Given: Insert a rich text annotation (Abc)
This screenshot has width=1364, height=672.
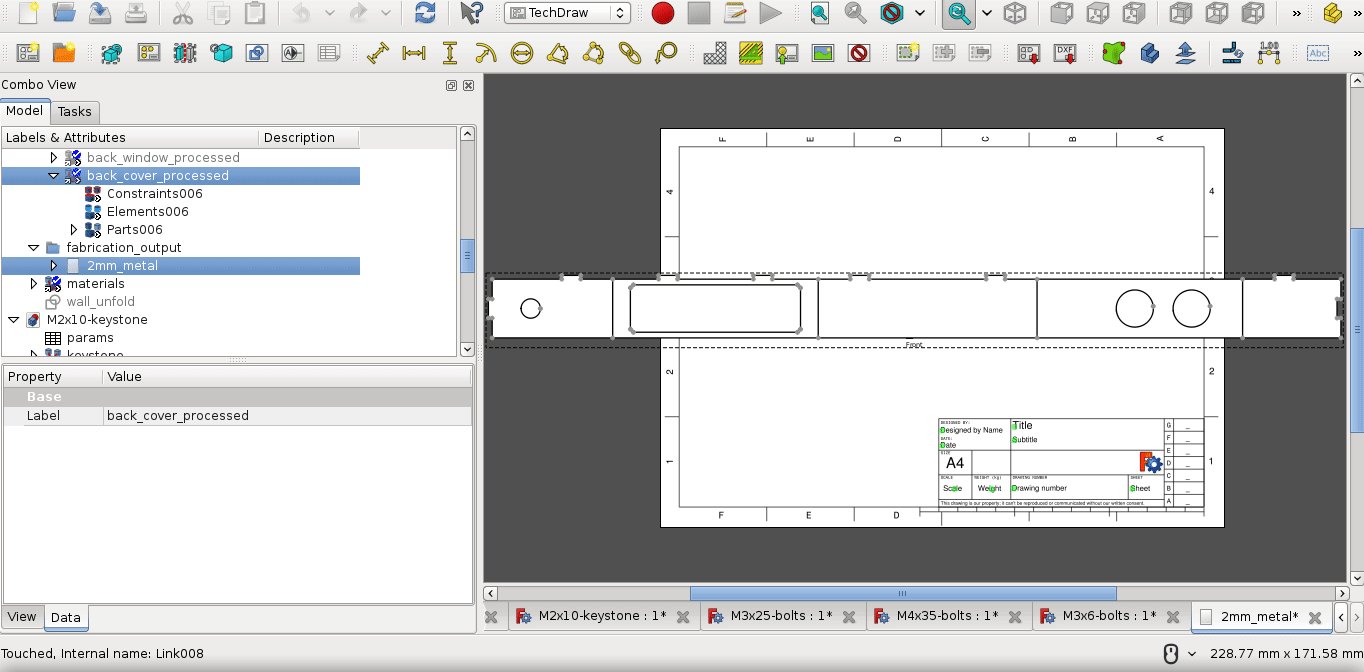Looking at the screenshot, I should (1319, 53).
